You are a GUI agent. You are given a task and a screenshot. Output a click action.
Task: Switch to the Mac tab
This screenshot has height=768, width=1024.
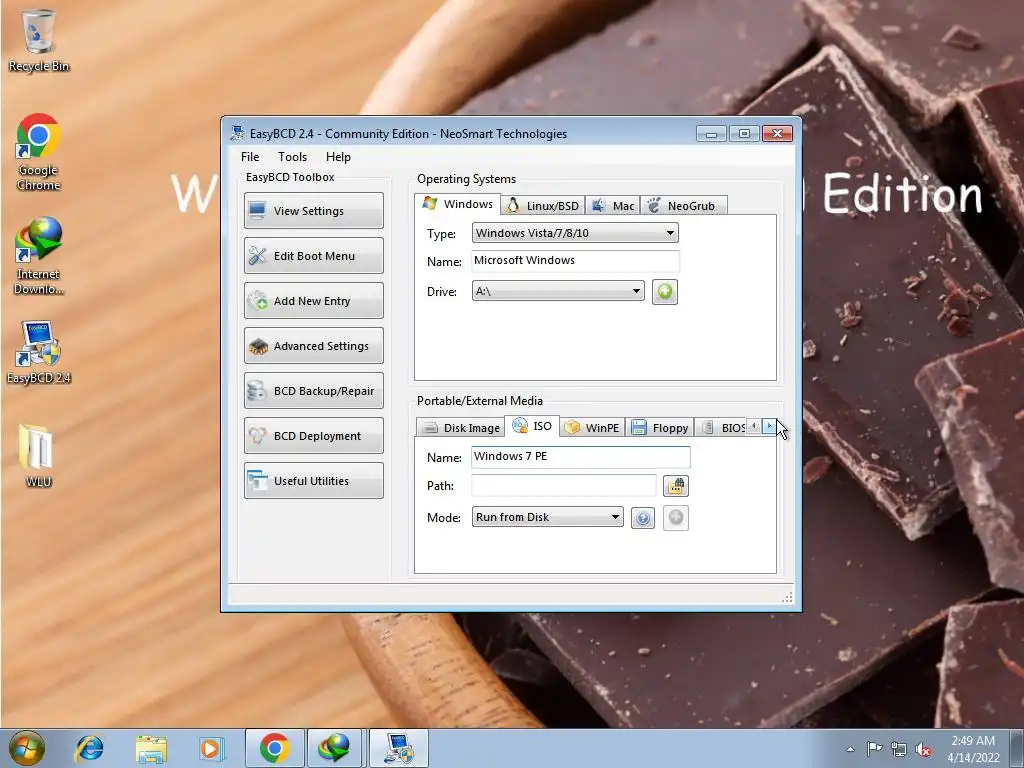click(x=613, y=206)
